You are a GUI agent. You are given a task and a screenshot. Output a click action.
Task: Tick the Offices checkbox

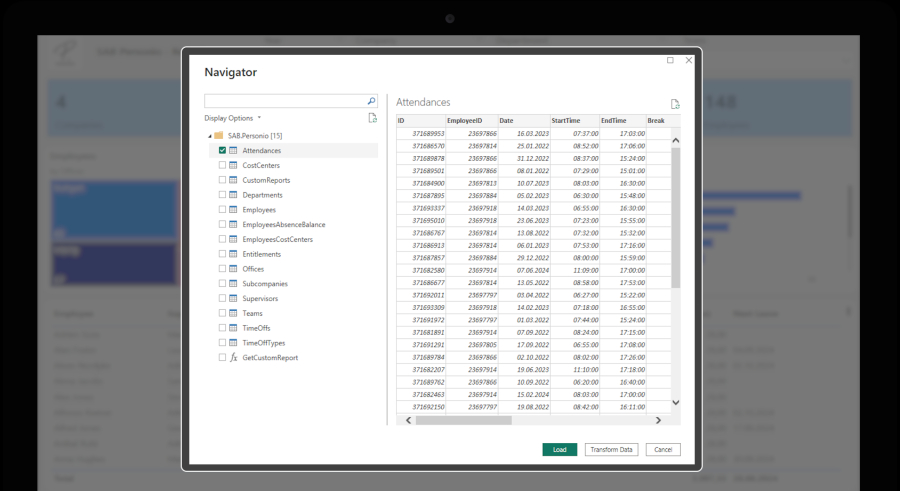[x=222, y=269]
